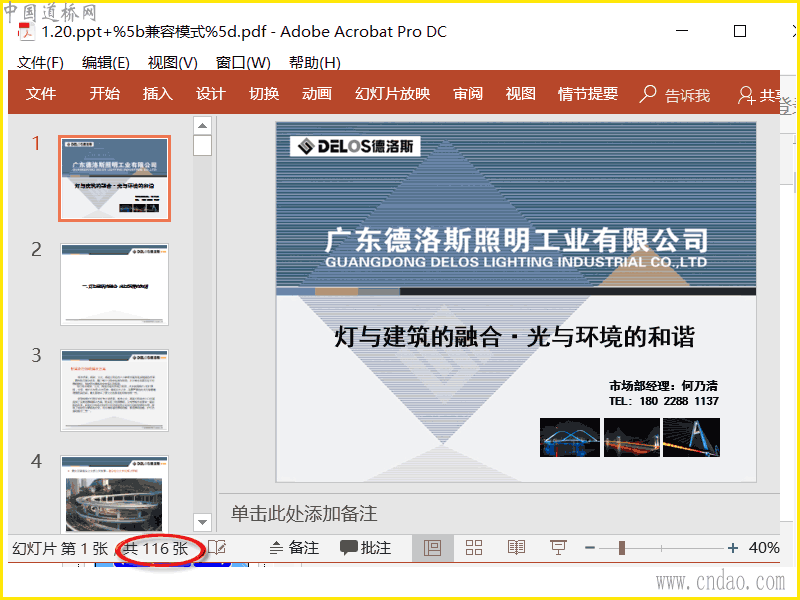Click the DELOS德洛斯 logo on slide

pos(355,146)
